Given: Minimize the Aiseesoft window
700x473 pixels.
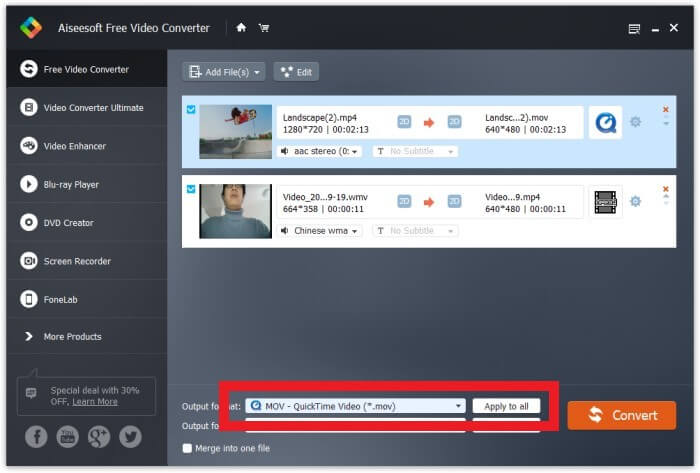Looking at the screenshot, I should (x=655, y=29).
